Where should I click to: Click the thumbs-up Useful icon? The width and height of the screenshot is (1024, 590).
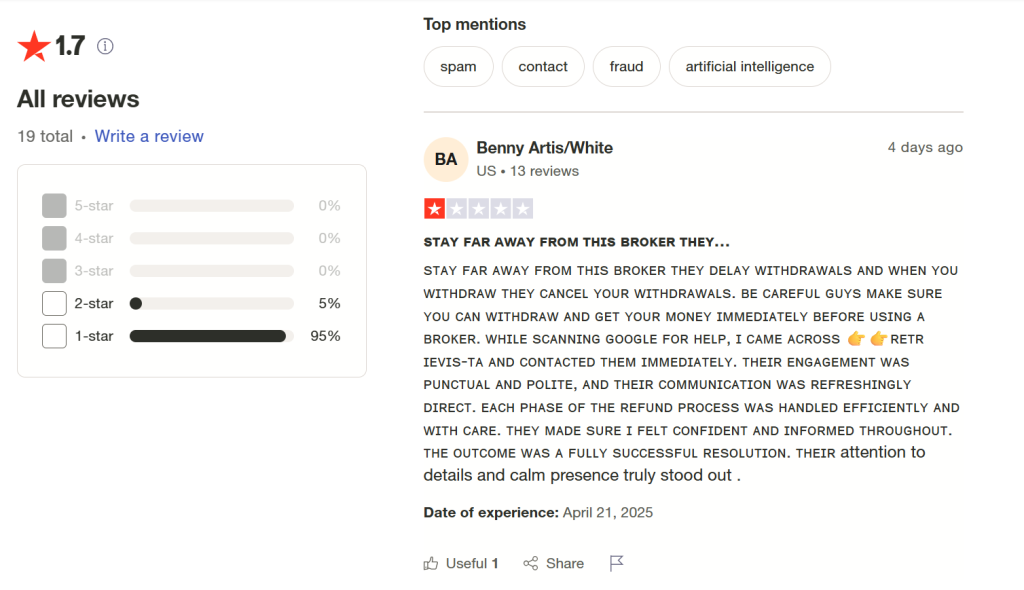tap(431, 563)
